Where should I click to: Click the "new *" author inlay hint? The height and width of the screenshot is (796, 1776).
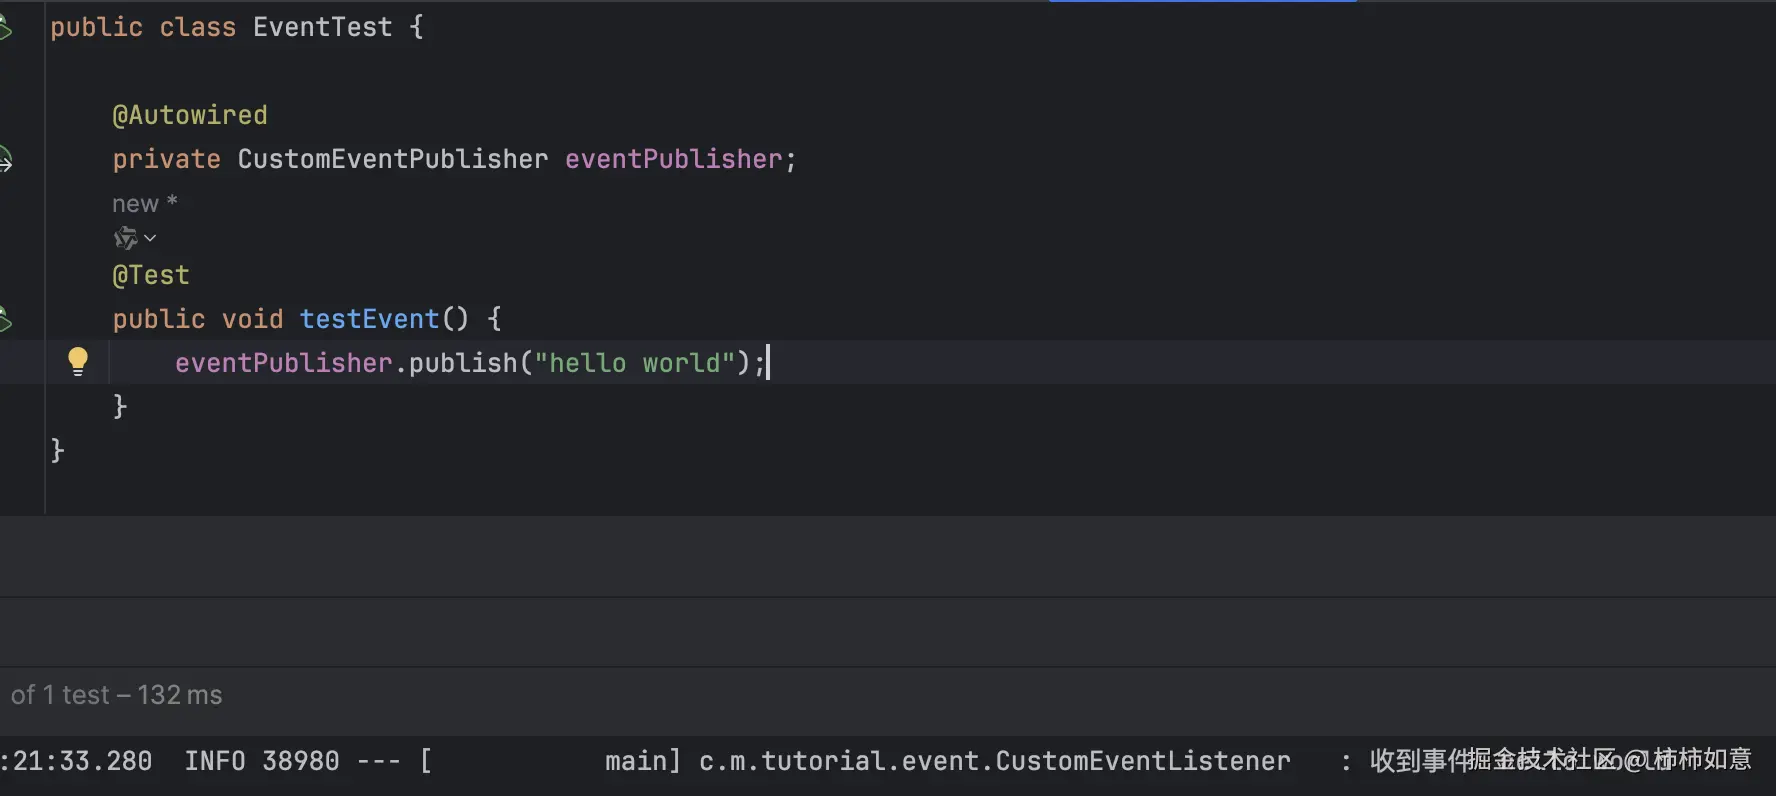(x=144, y=204)
